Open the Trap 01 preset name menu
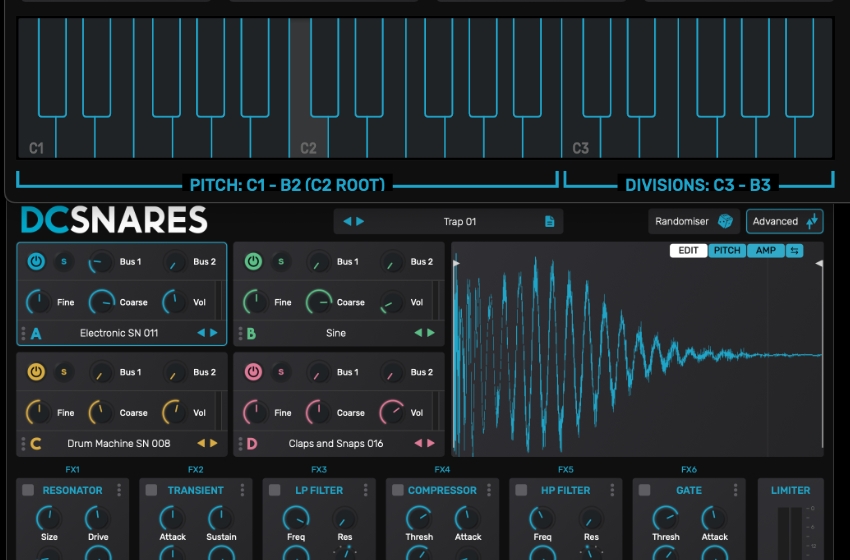This screenshot has height=560, width=850. tap(460, 221)
